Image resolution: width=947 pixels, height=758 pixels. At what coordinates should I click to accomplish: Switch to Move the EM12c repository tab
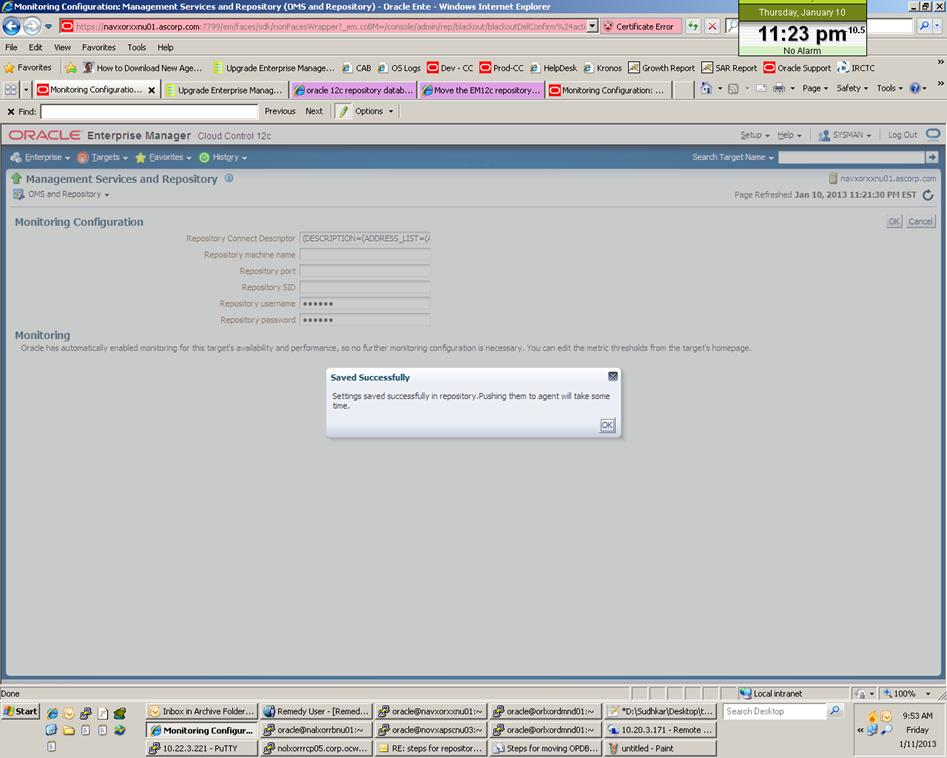pyautogui.click(x=481, y=90)
